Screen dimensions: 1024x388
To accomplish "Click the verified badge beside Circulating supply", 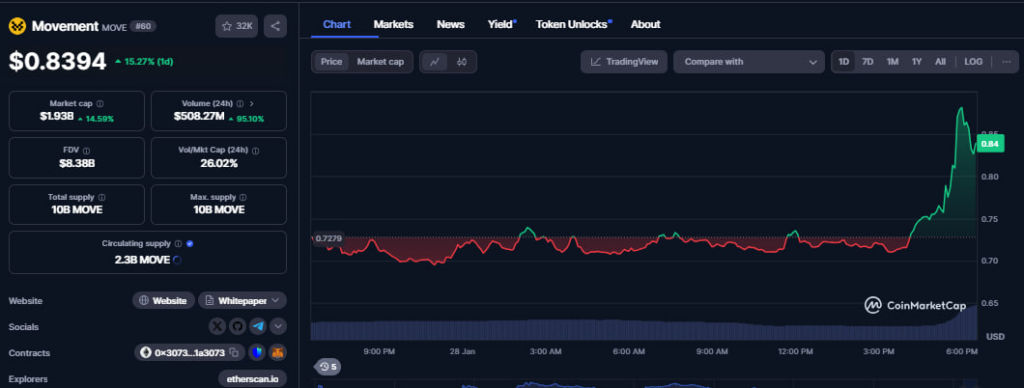I will [189, 244].
